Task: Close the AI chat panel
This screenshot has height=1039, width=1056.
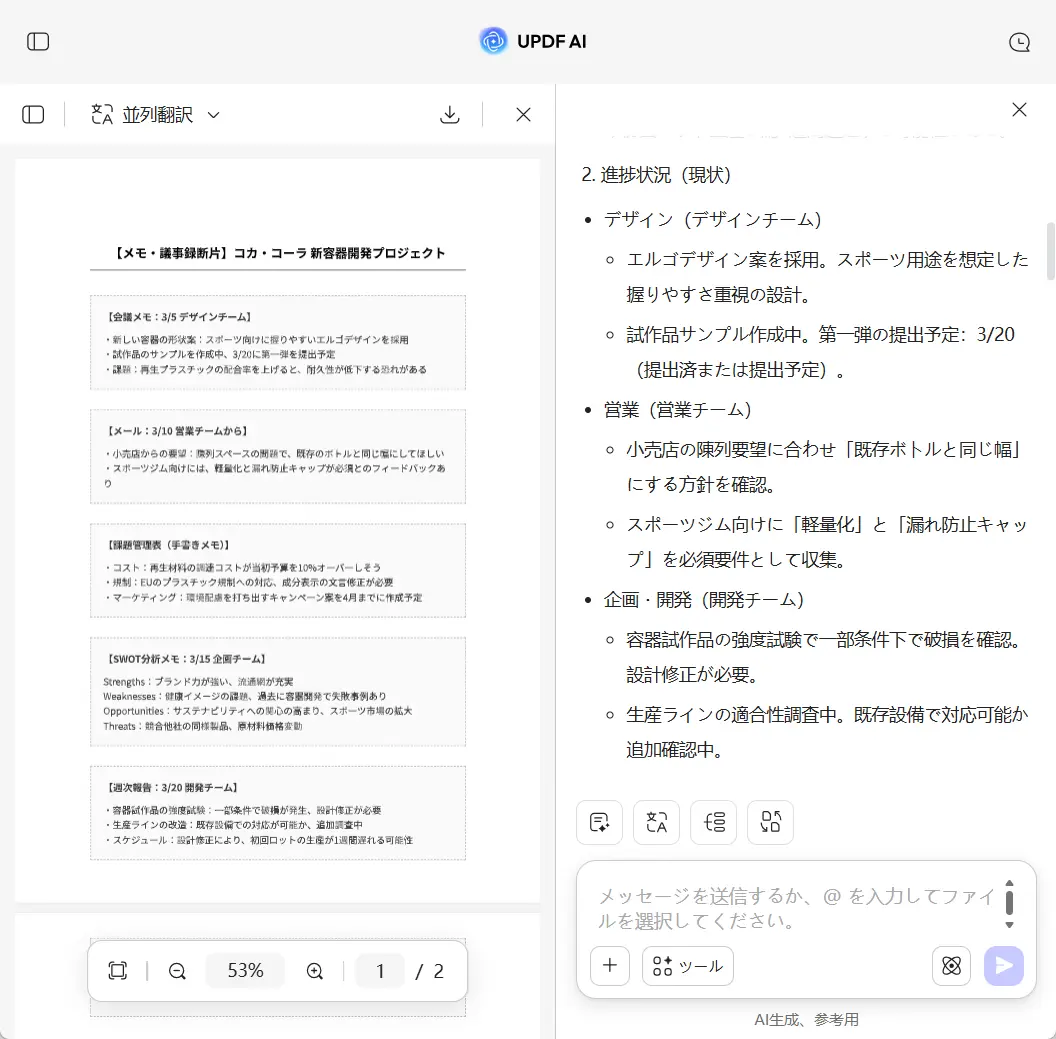Action: [1019, 110]
